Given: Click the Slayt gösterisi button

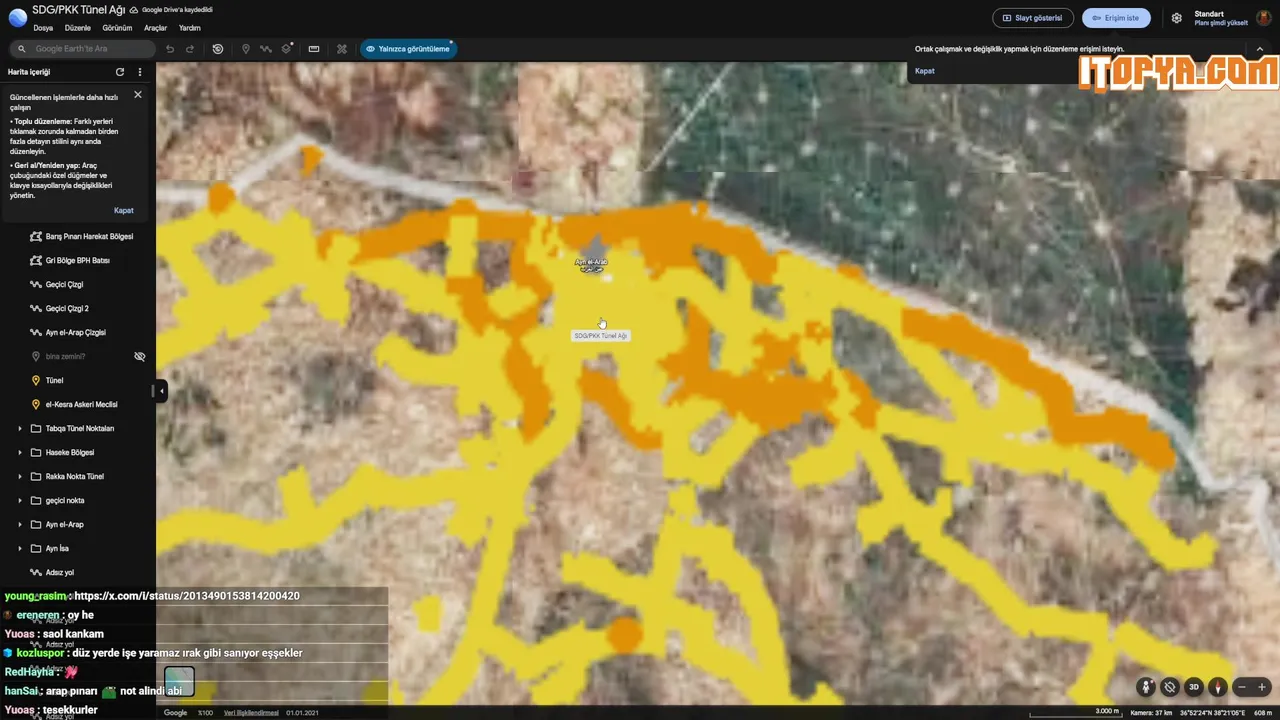Looking at the screenshot, I should 1032,18.
